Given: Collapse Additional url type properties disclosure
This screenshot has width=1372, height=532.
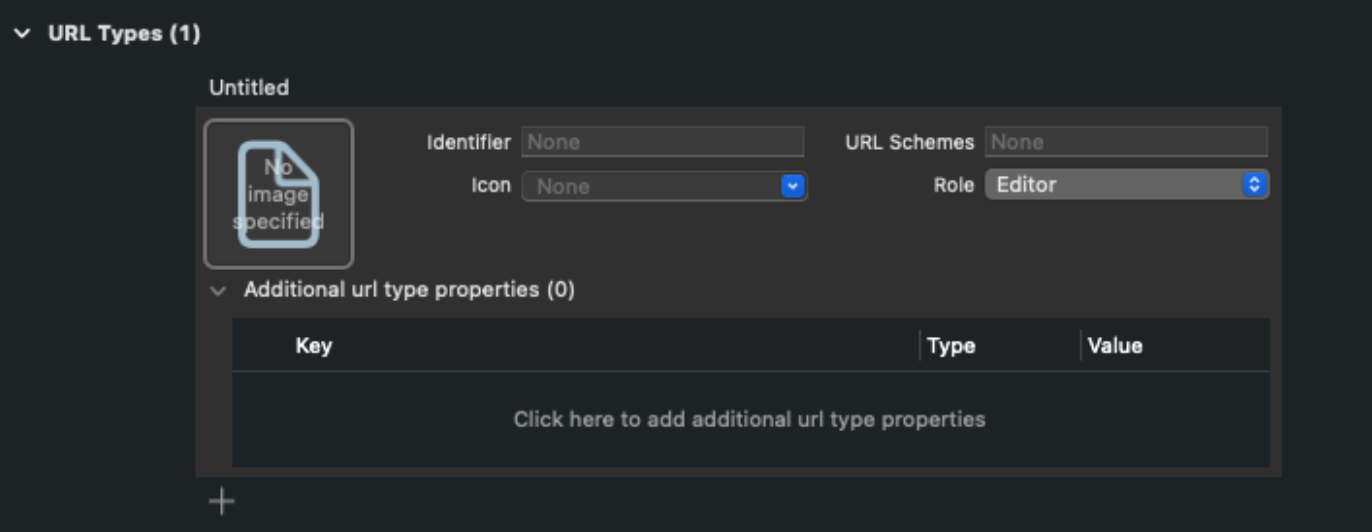Looking at the screenshot, I should click(x=218, y=291).
